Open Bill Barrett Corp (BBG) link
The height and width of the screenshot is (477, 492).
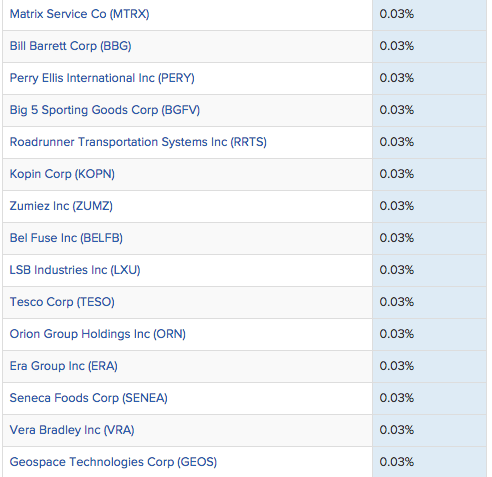pyautogui.click(x=70, y=46)
